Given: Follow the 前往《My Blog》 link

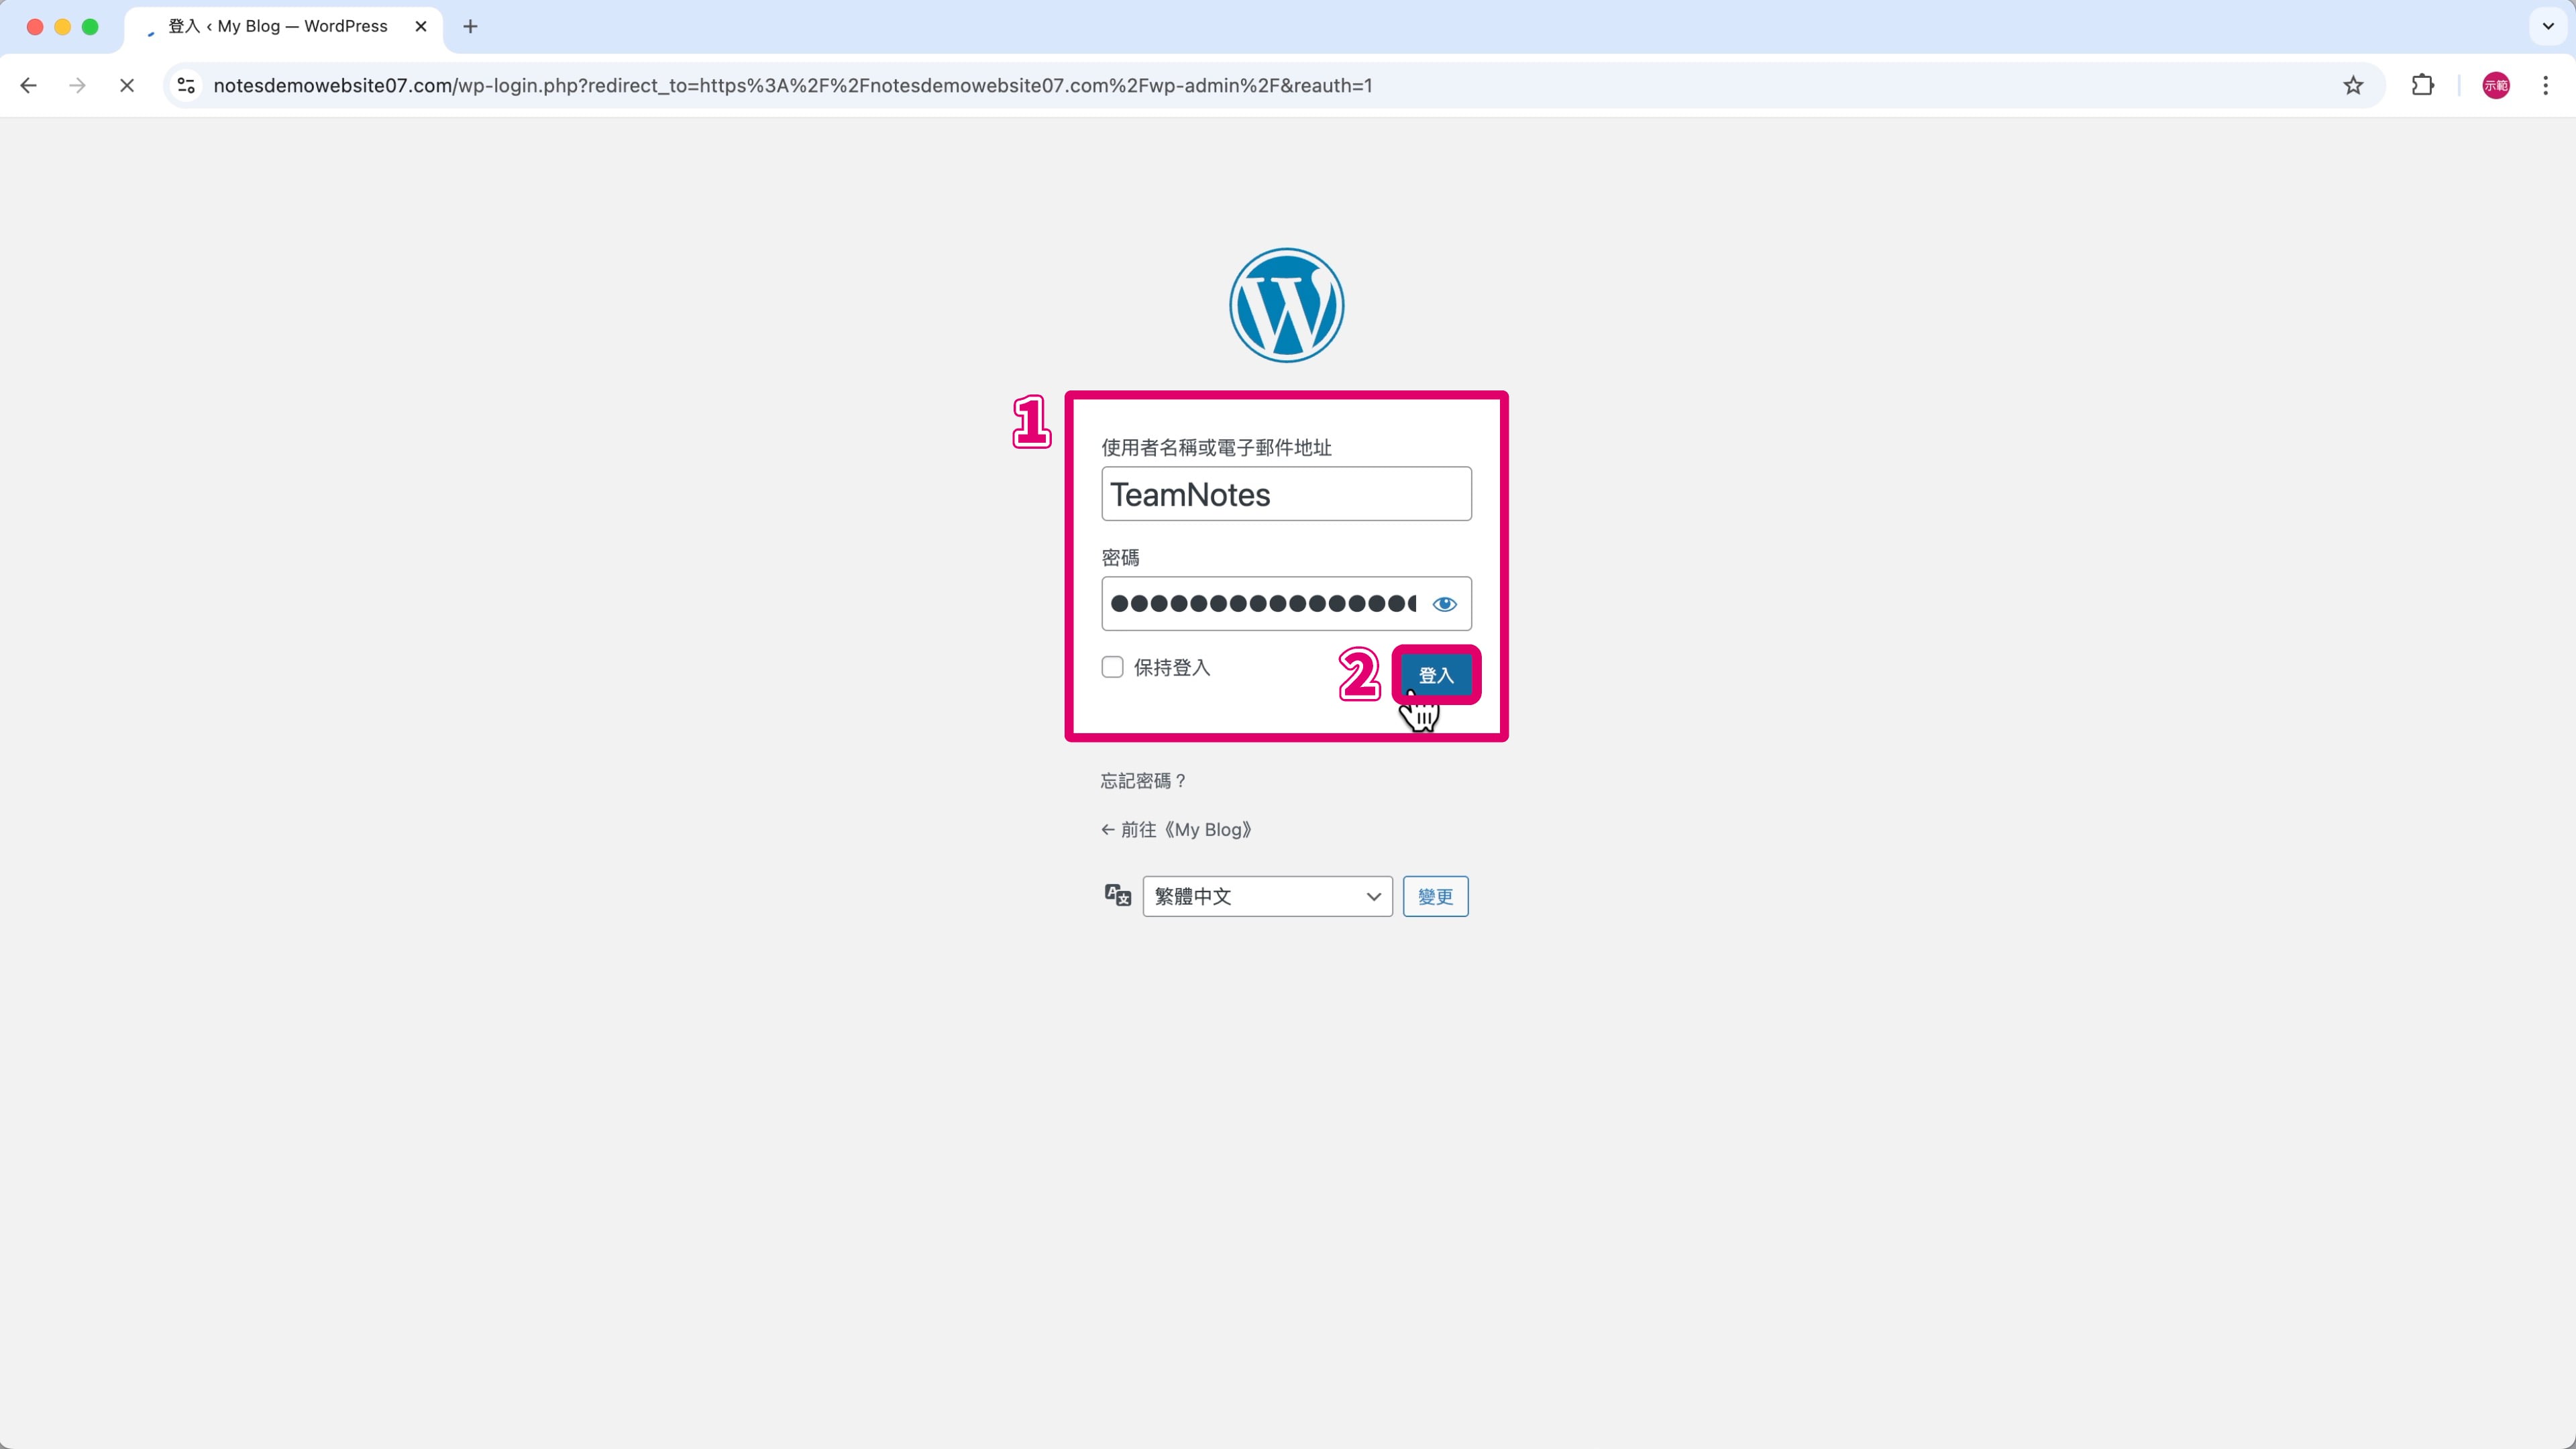Looking at the screenshot, I should pyautogui.click(x=1177, y=830).
